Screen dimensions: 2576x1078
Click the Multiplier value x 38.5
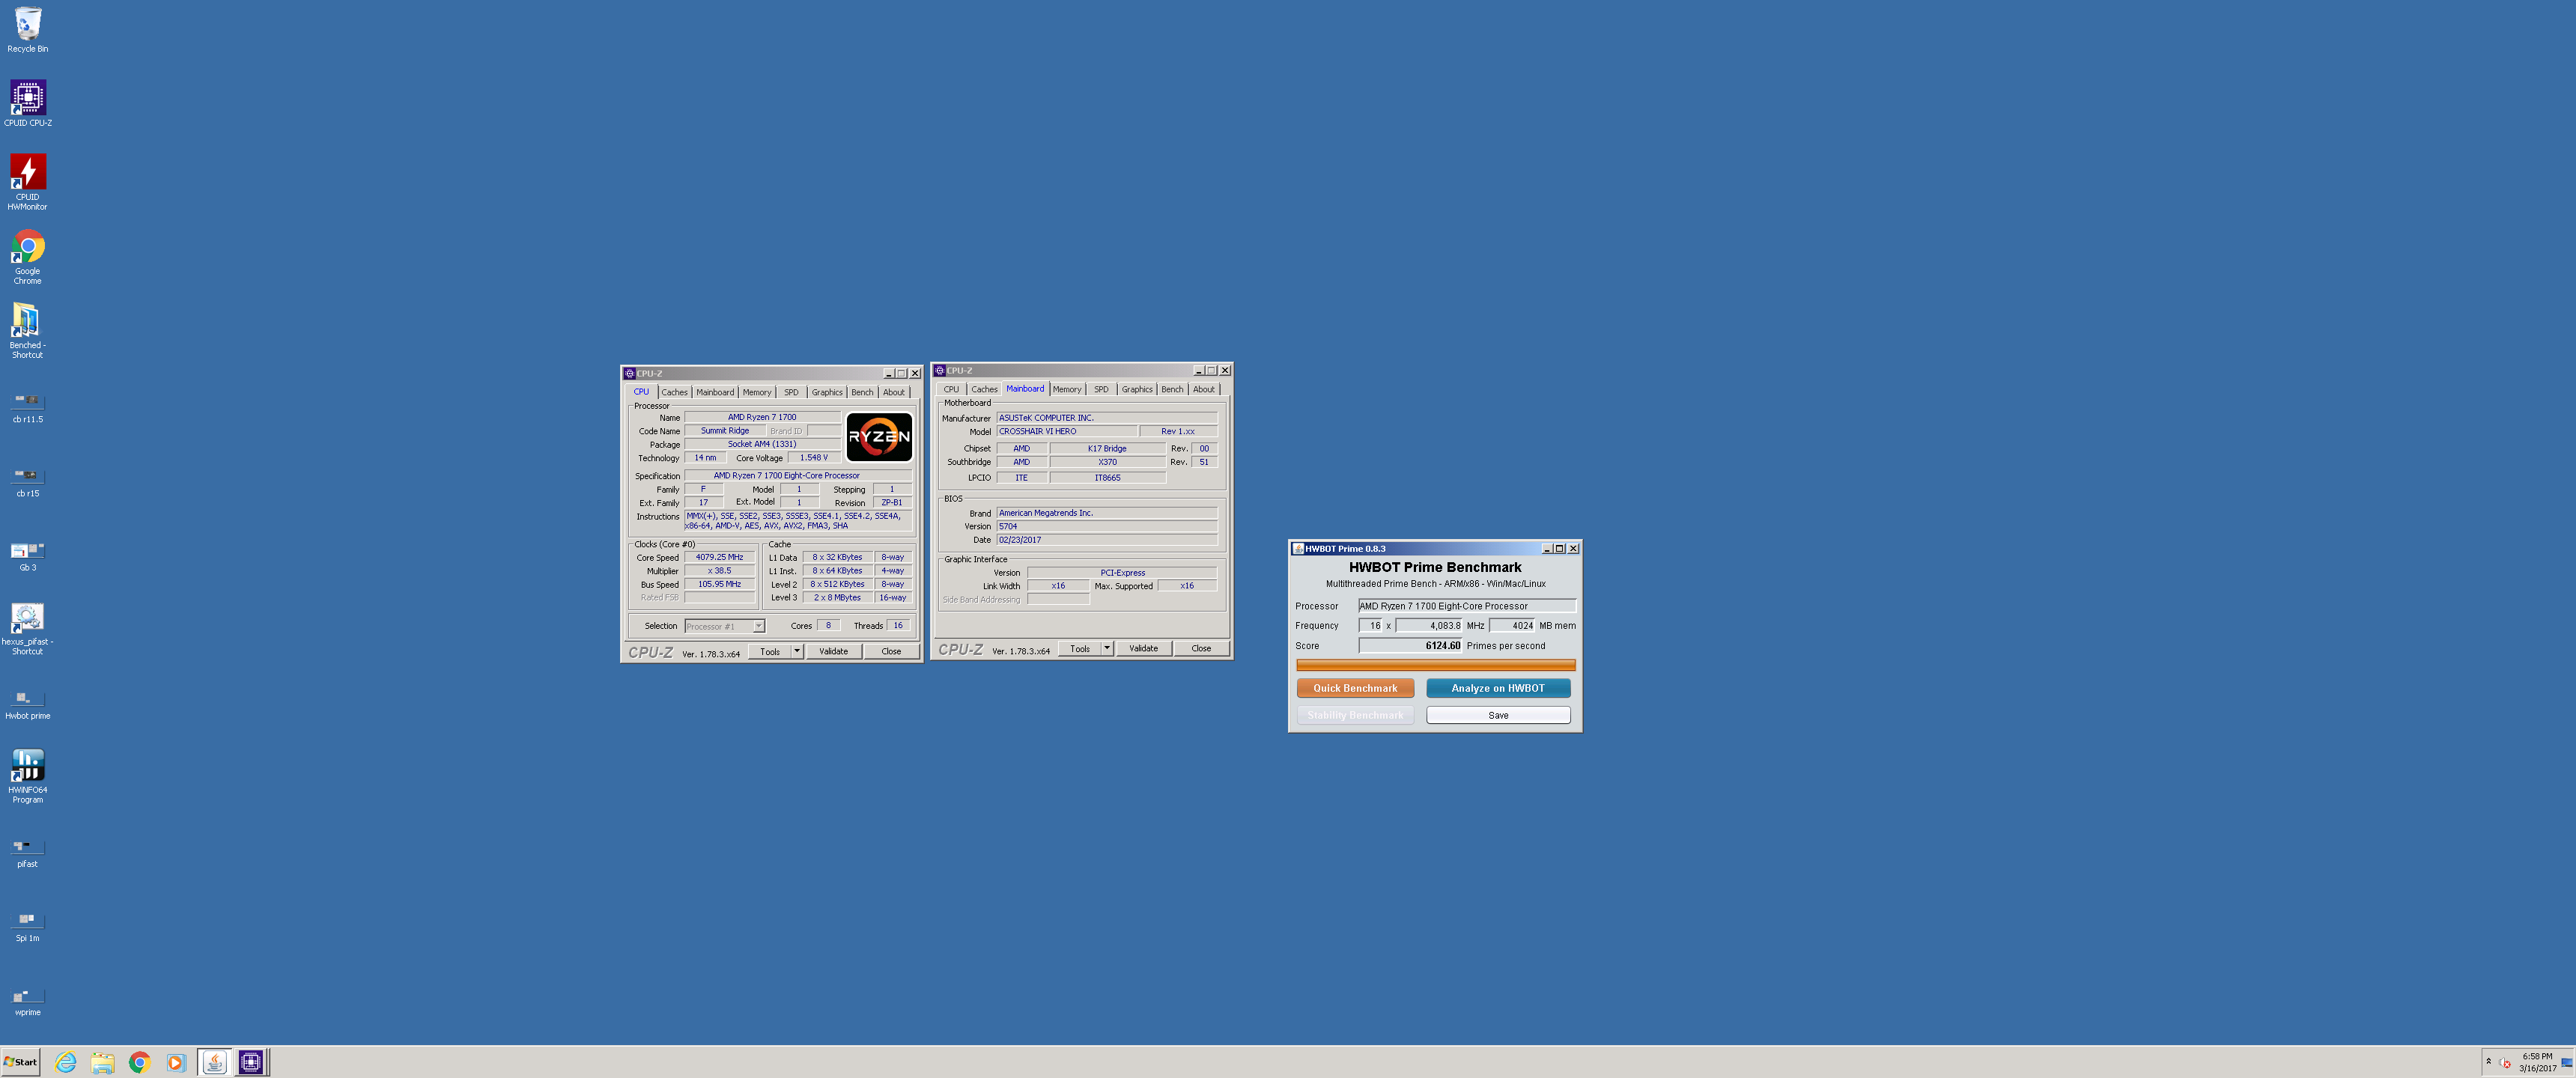click(x=719, y=570)
